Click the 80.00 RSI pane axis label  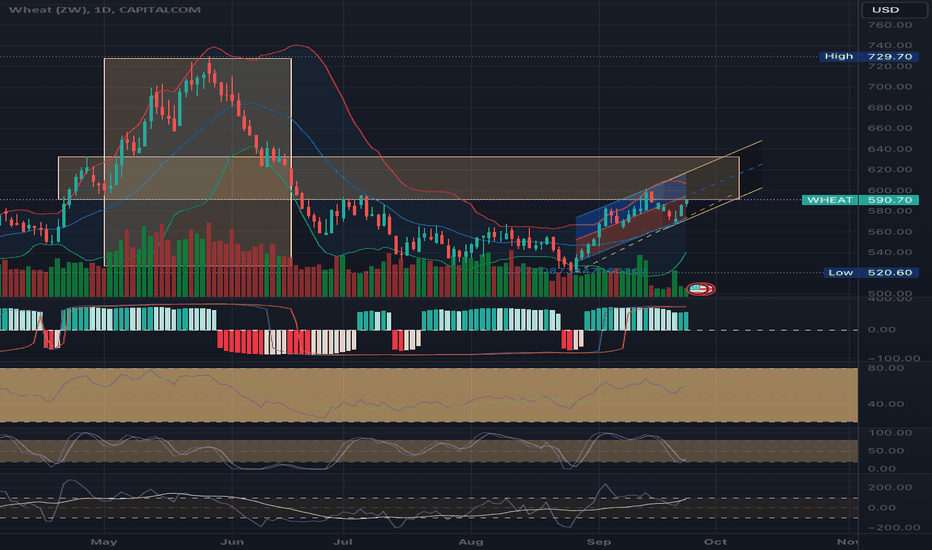pos(886,368)
